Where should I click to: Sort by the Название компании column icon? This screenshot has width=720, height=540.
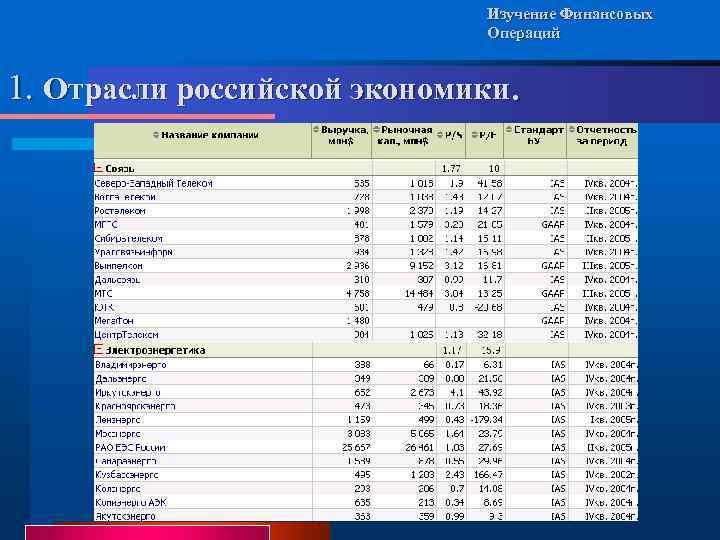point(156,135)
